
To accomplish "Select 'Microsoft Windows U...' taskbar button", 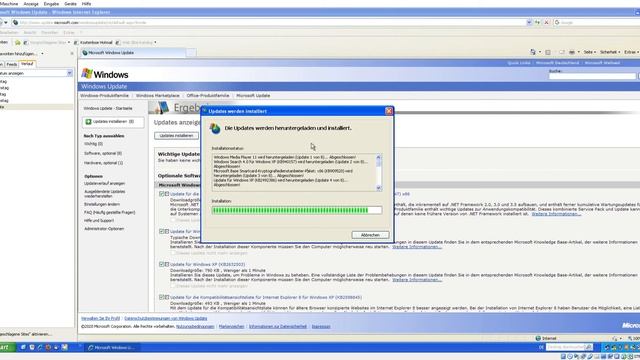I will click(111, 348).
